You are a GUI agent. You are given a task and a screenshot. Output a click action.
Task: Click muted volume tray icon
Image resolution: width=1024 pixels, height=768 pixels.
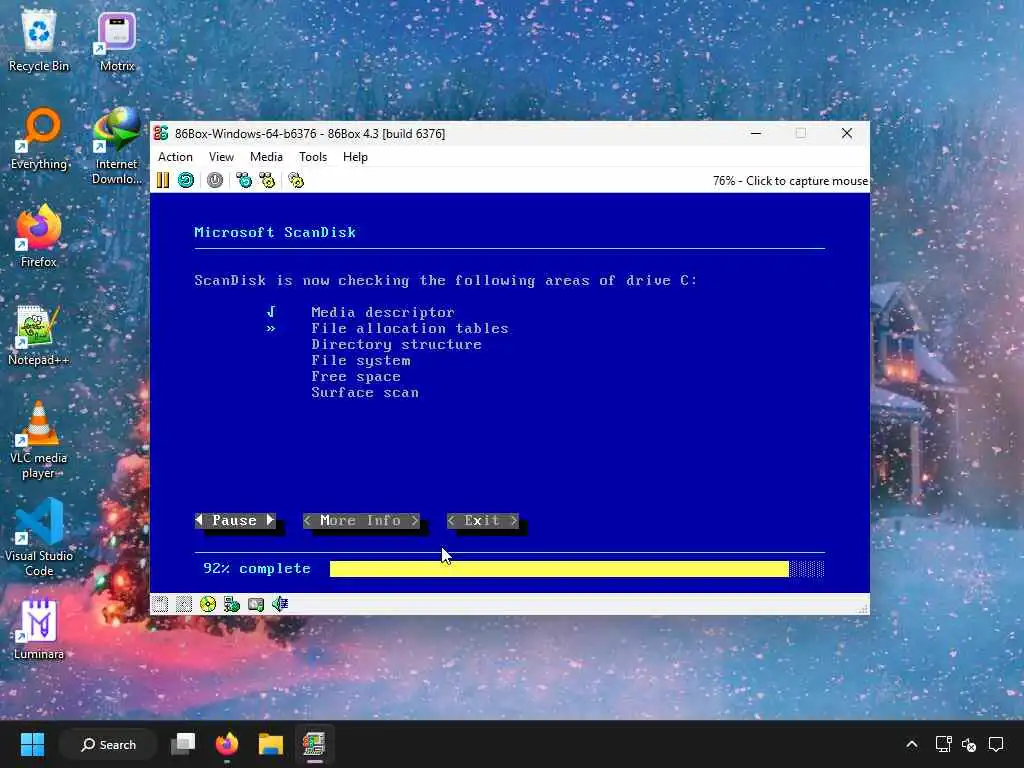click(969, 744)
